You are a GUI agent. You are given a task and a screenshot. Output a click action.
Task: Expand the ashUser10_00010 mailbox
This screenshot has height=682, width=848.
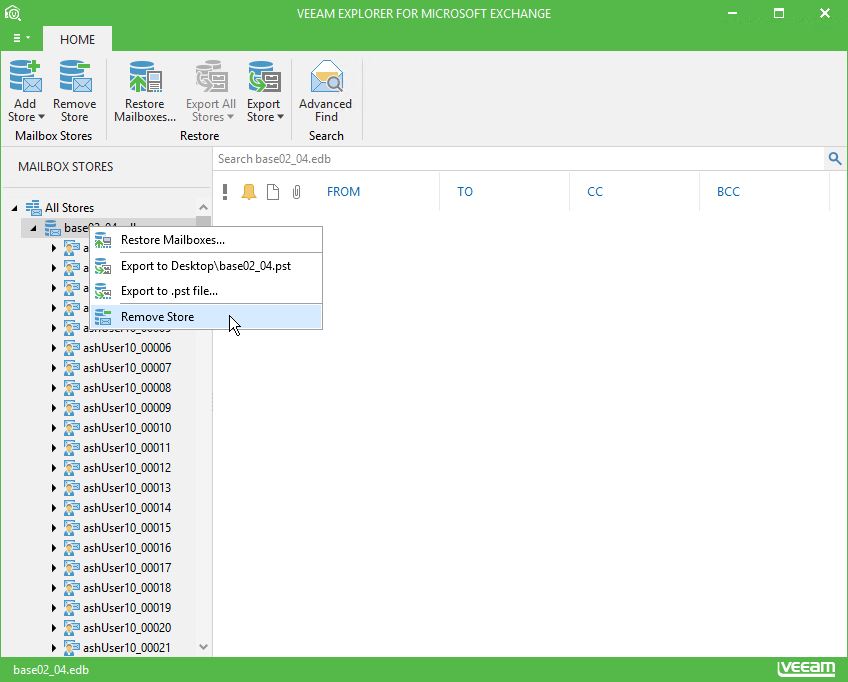[54, 428]
